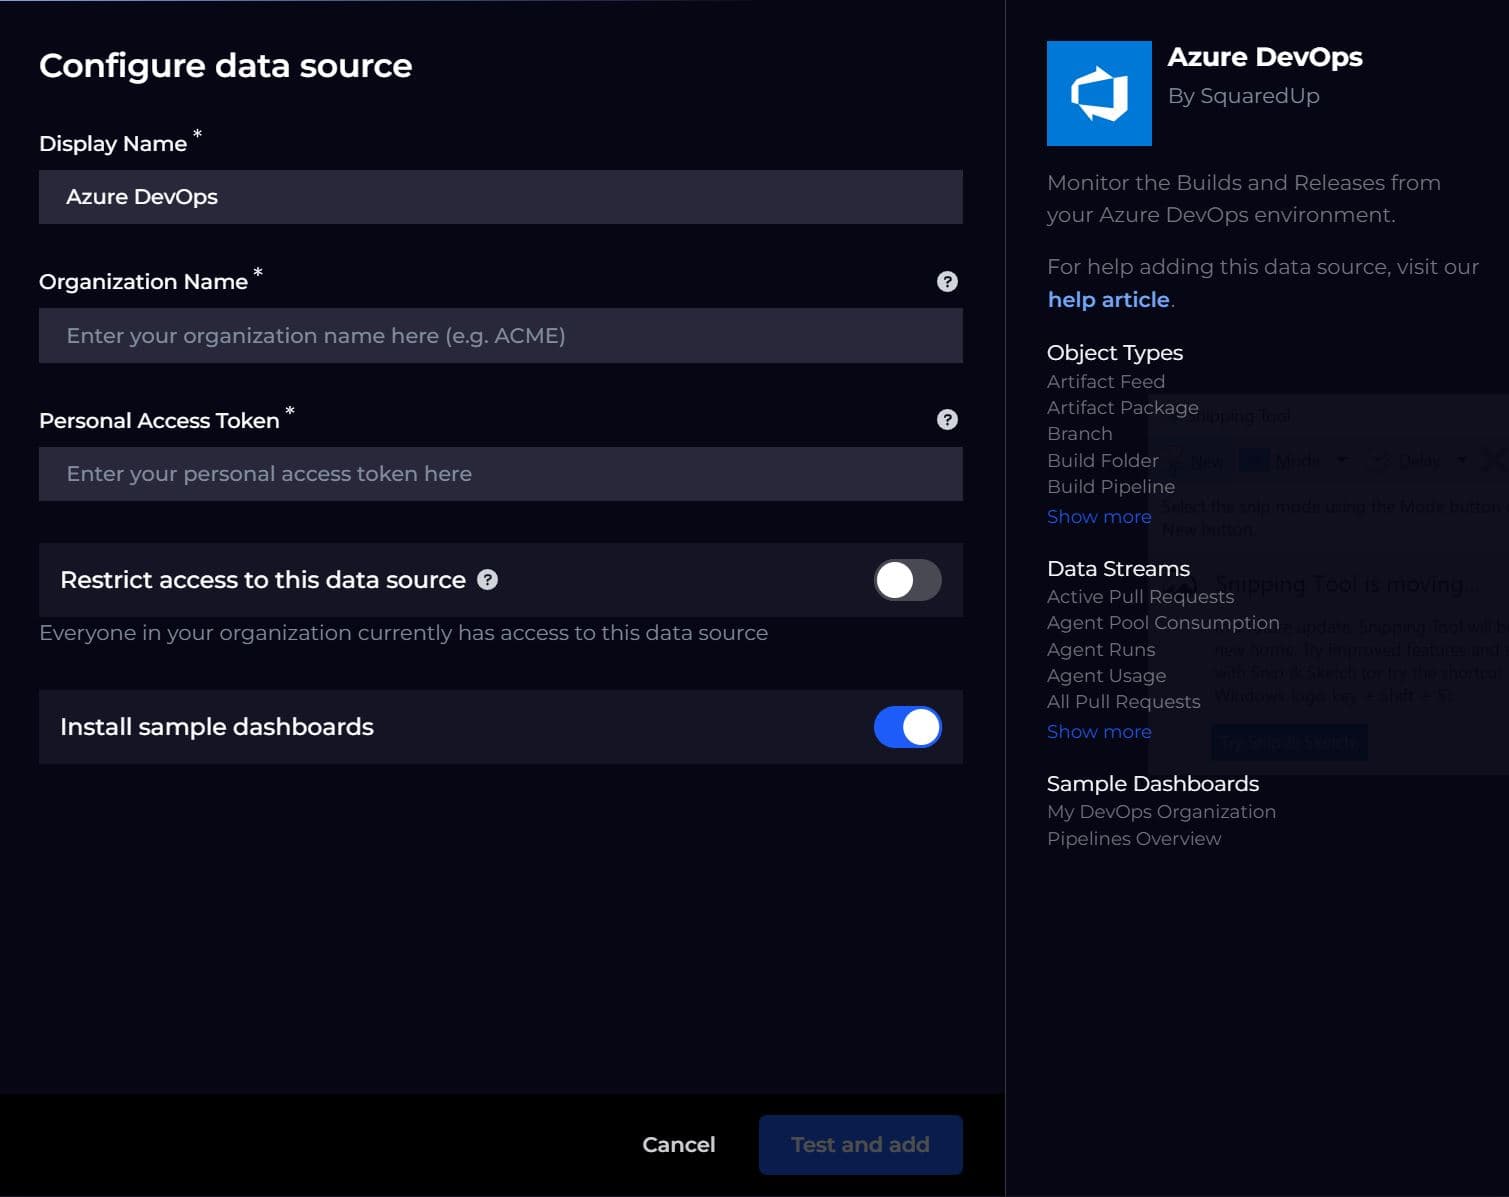This screenshot has height=1197, width=1509.
Task: Click the Organization Name input field
Action: tap(500, 335)
